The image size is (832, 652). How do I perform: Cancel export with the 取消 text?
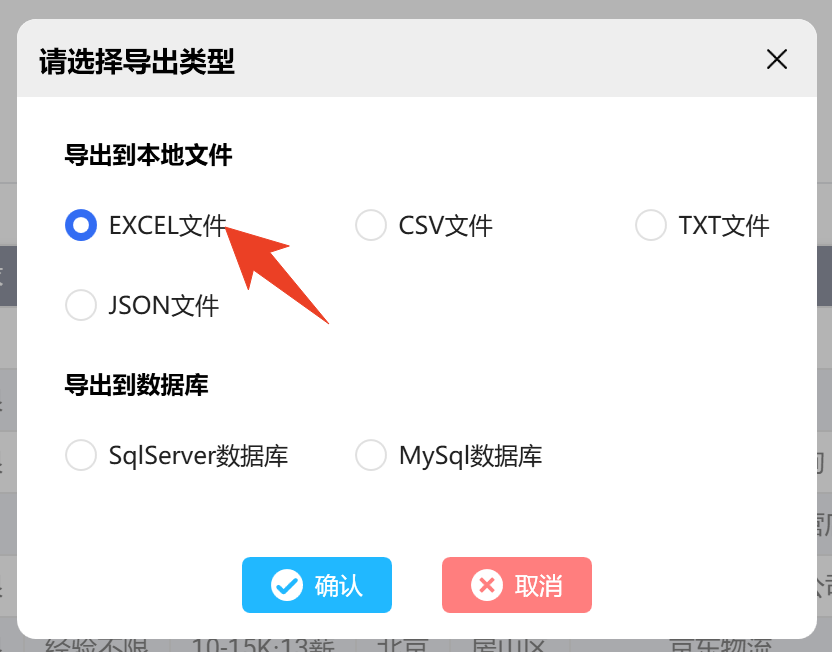tap(539, 586)
